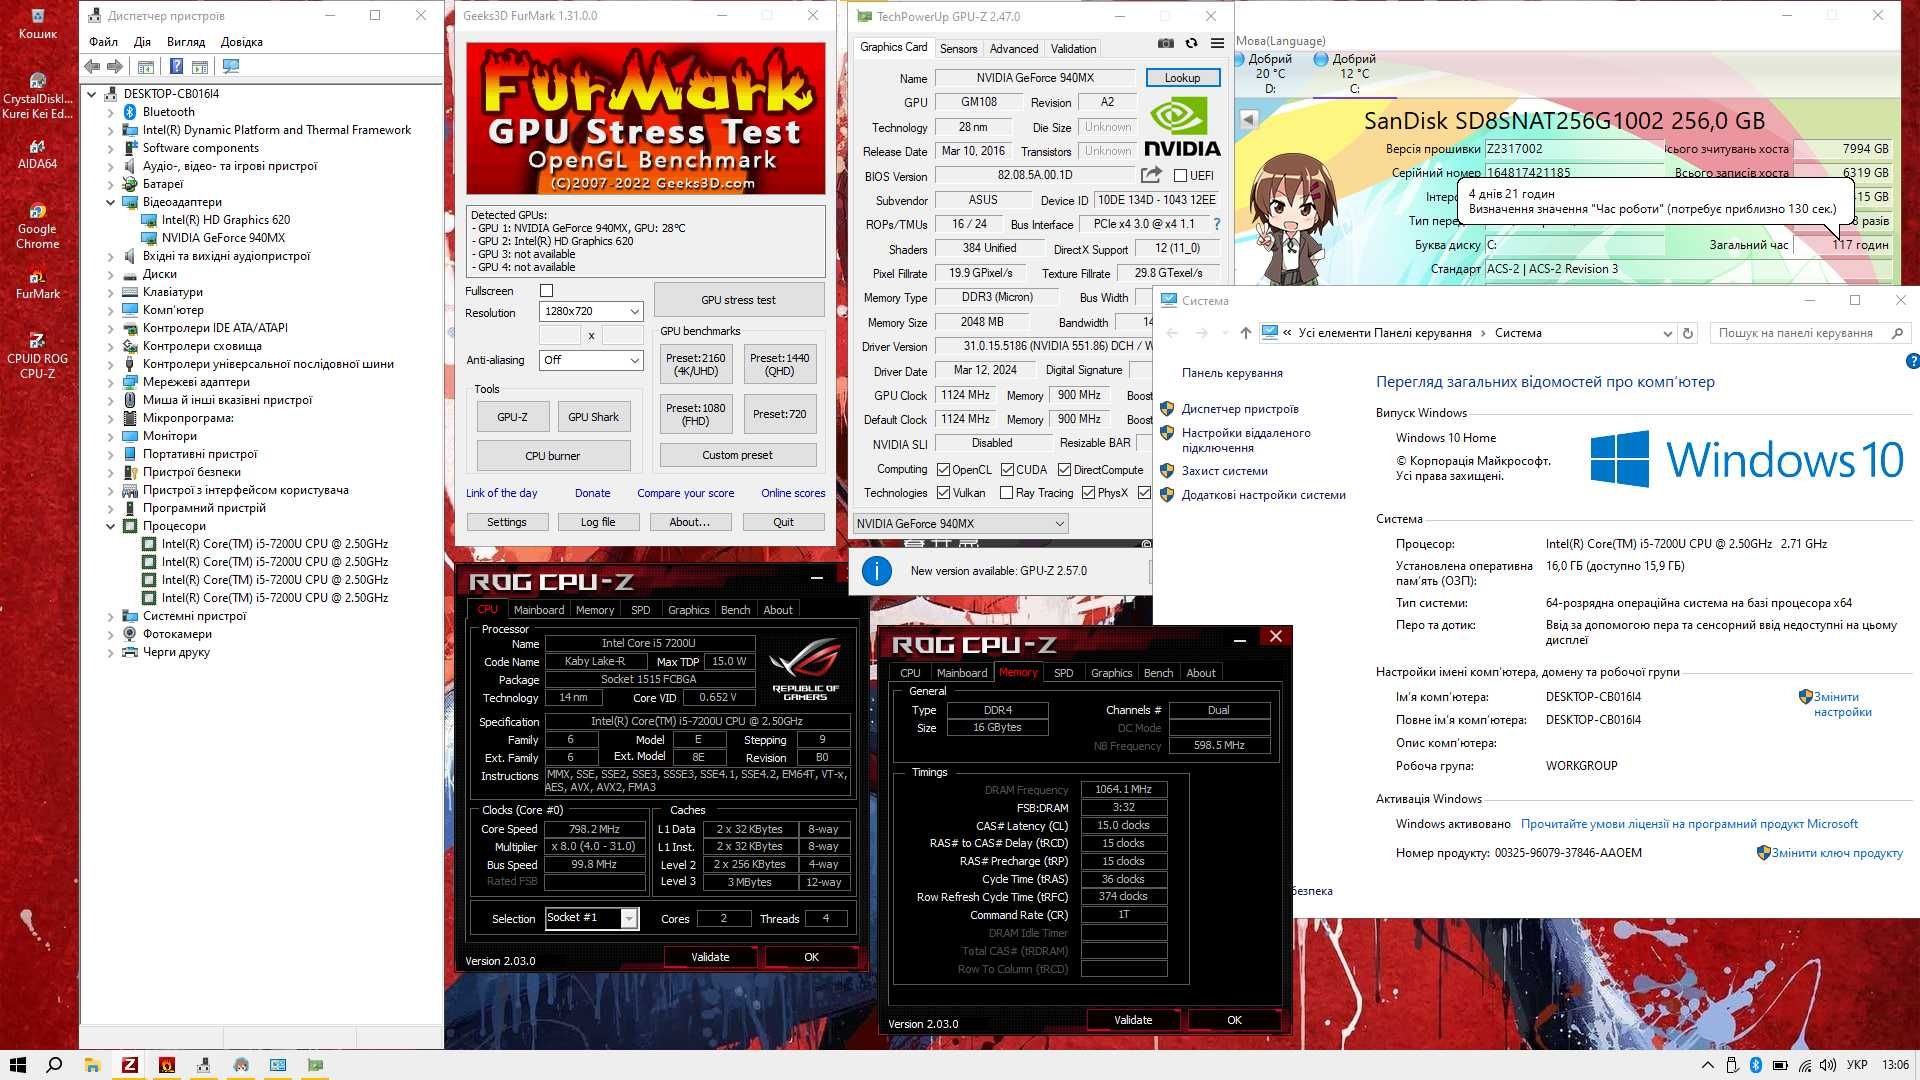This screenshot has width=1920, height=1080.
Task: Open FurMark Resolution dropdown
Action: click(591, 311)
